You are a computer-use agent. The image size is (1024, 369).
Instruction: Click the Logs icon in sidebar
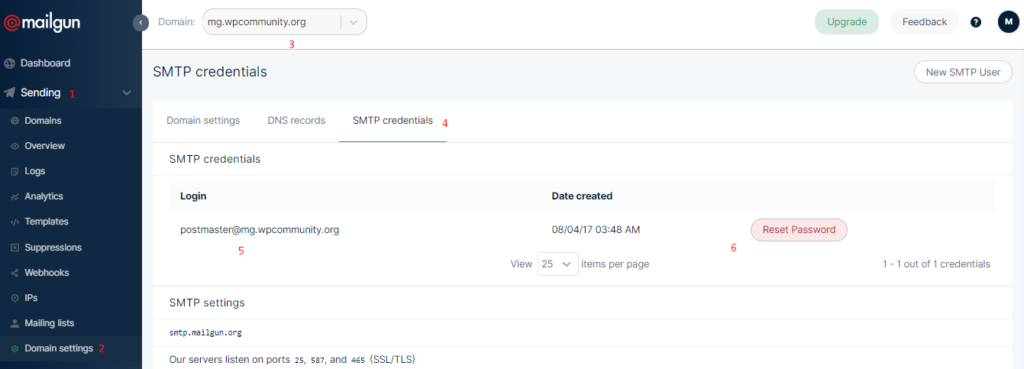coord(15,171)
